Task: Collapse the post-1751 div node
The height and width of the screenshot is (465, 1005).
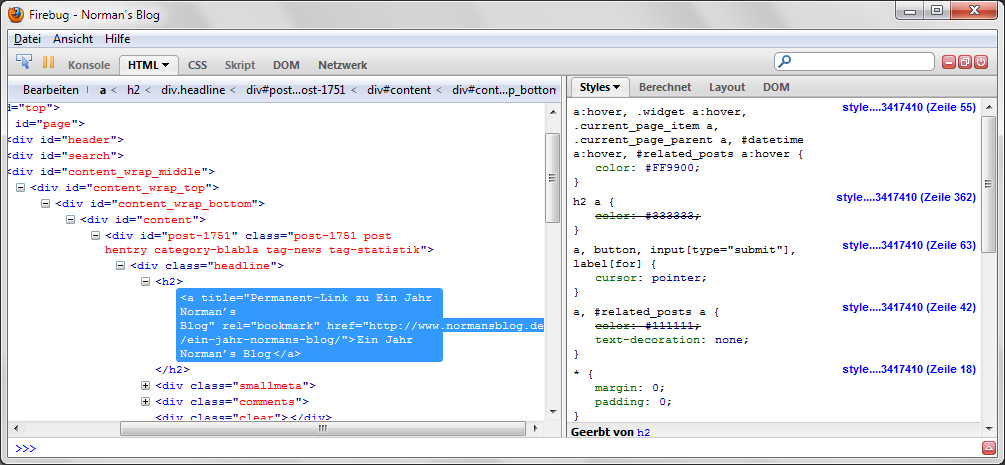Action: [x=95, y=235]
